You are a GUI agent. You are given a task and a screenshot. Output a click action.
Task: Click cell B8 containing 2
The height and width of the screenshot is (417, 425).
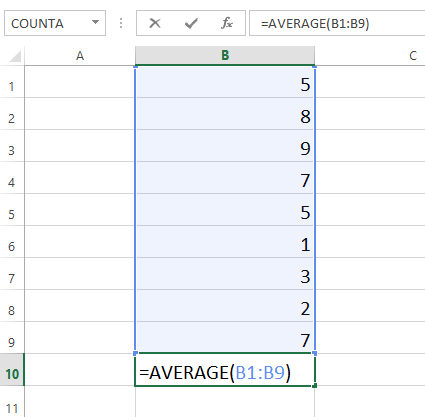click(225, 305)
